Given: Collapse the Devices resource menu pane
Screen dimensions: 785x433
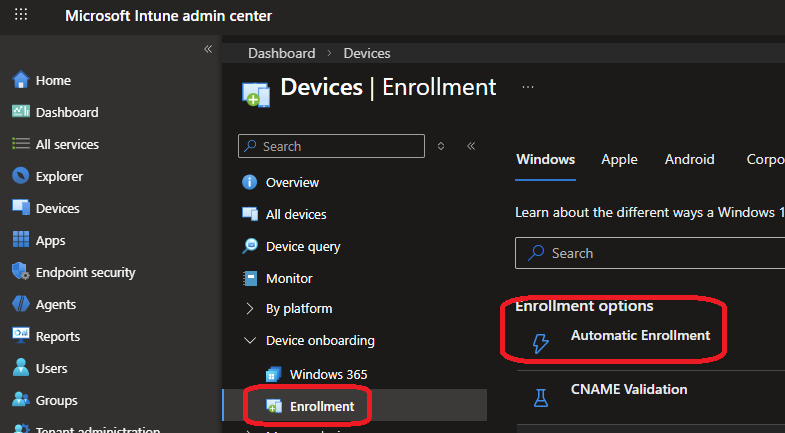Looking at the screenshot, I should pyautogui.click(x=471, y=146).
